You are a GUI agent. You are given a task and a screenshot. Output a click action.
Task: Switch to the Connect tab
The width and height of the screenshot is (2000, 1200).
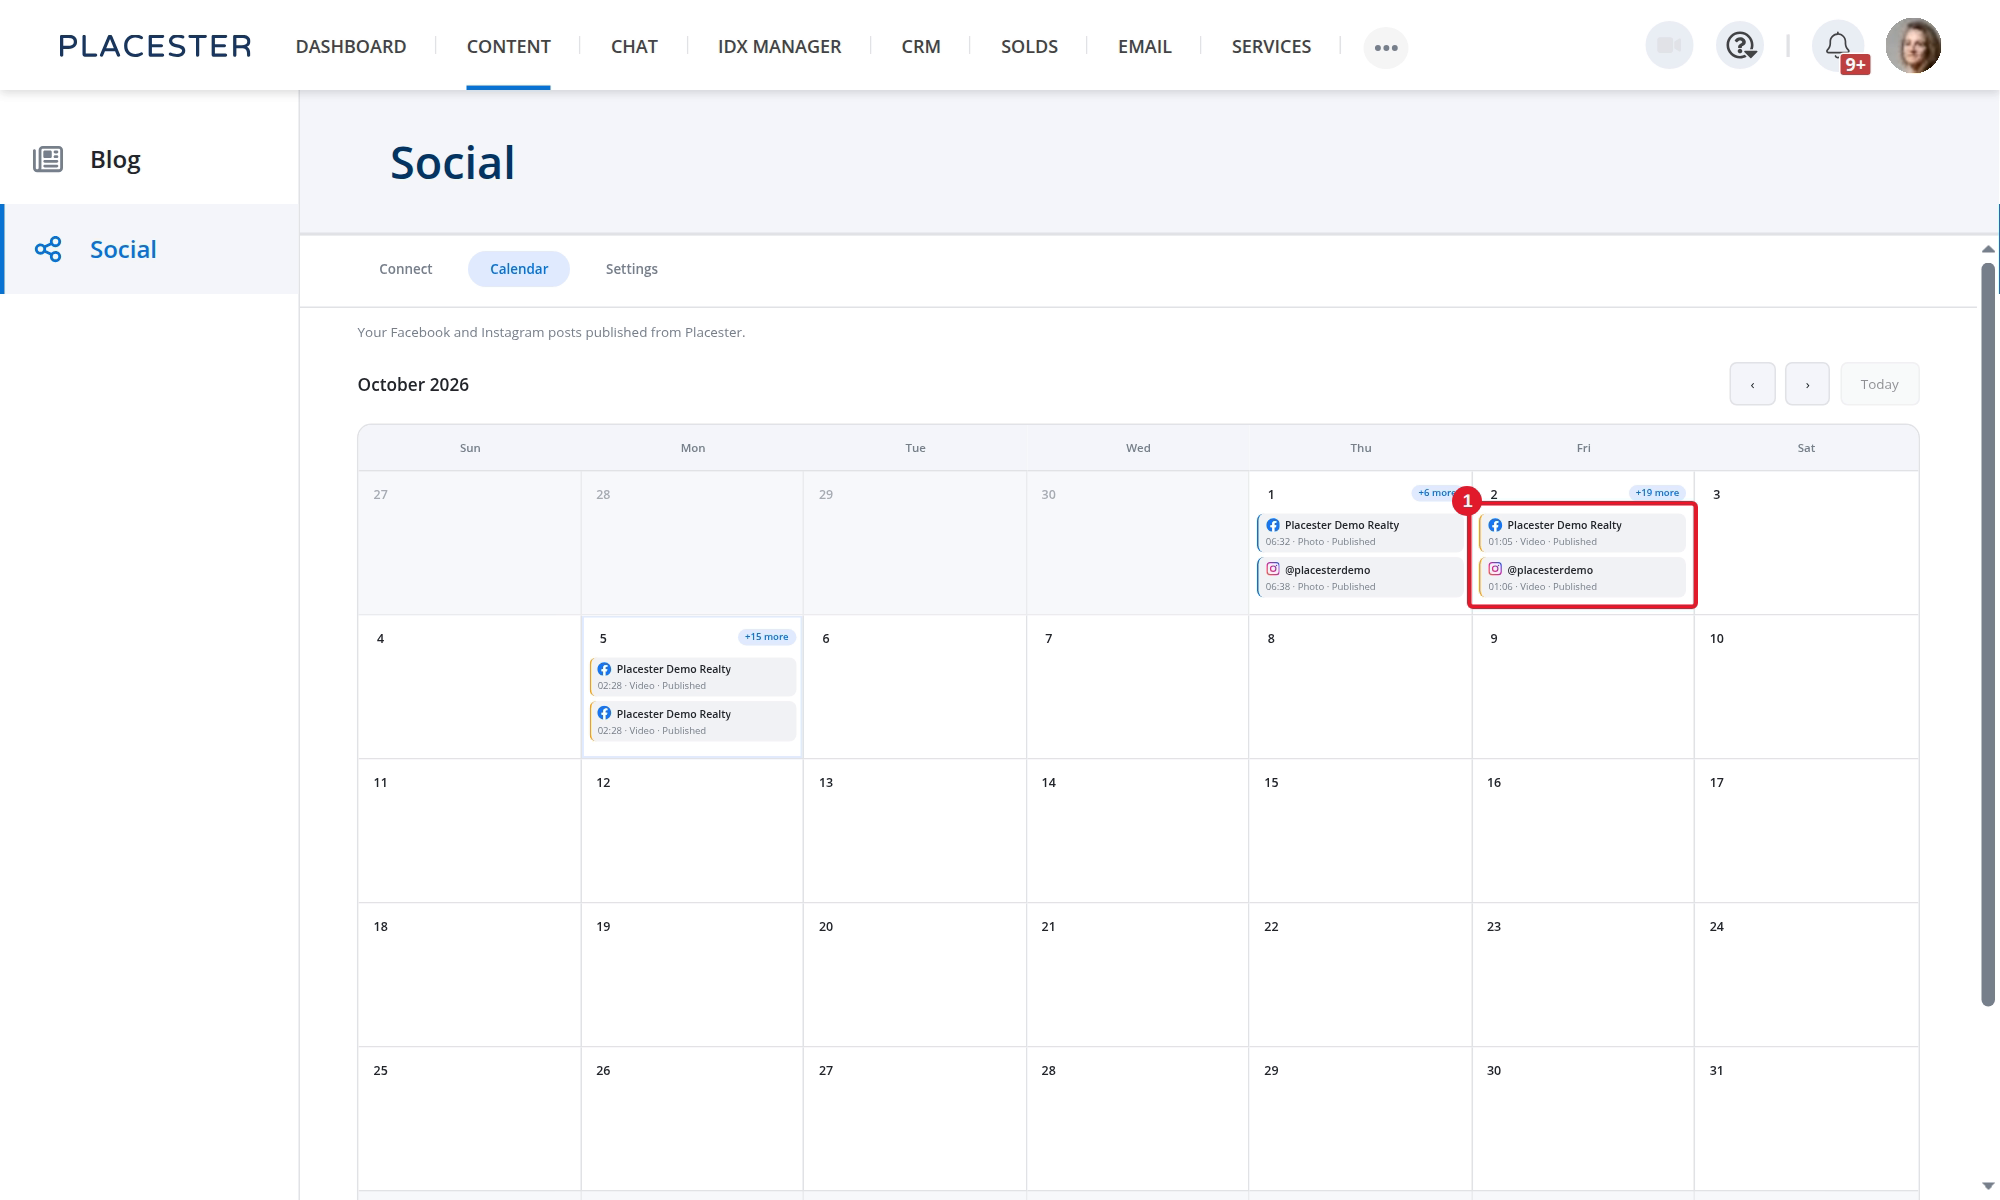point(405,269)
